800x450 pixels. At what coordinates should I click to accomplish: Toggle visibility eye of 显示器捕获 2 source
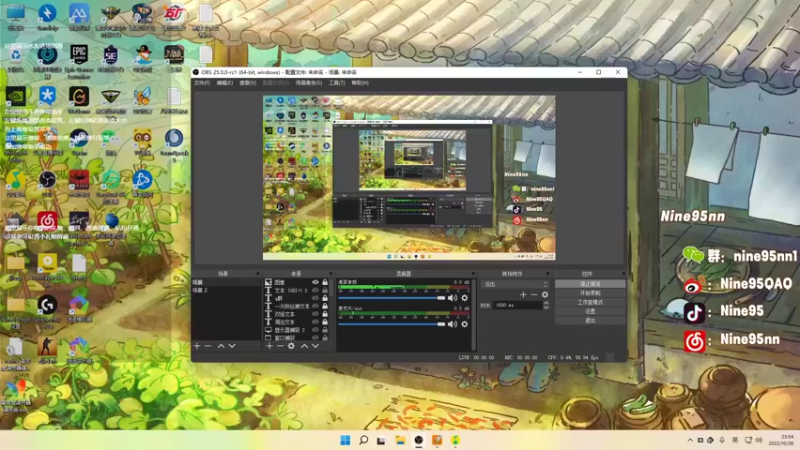click(x=315, y=330)
